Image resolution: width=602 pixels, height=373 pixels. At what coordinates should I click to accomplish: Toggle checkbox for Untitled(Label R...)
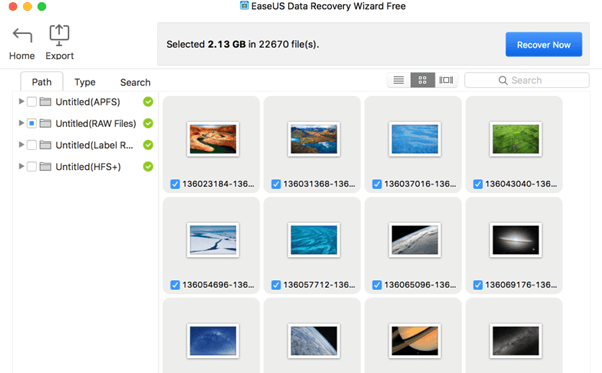pyautogui.click(x=32, y=145)
